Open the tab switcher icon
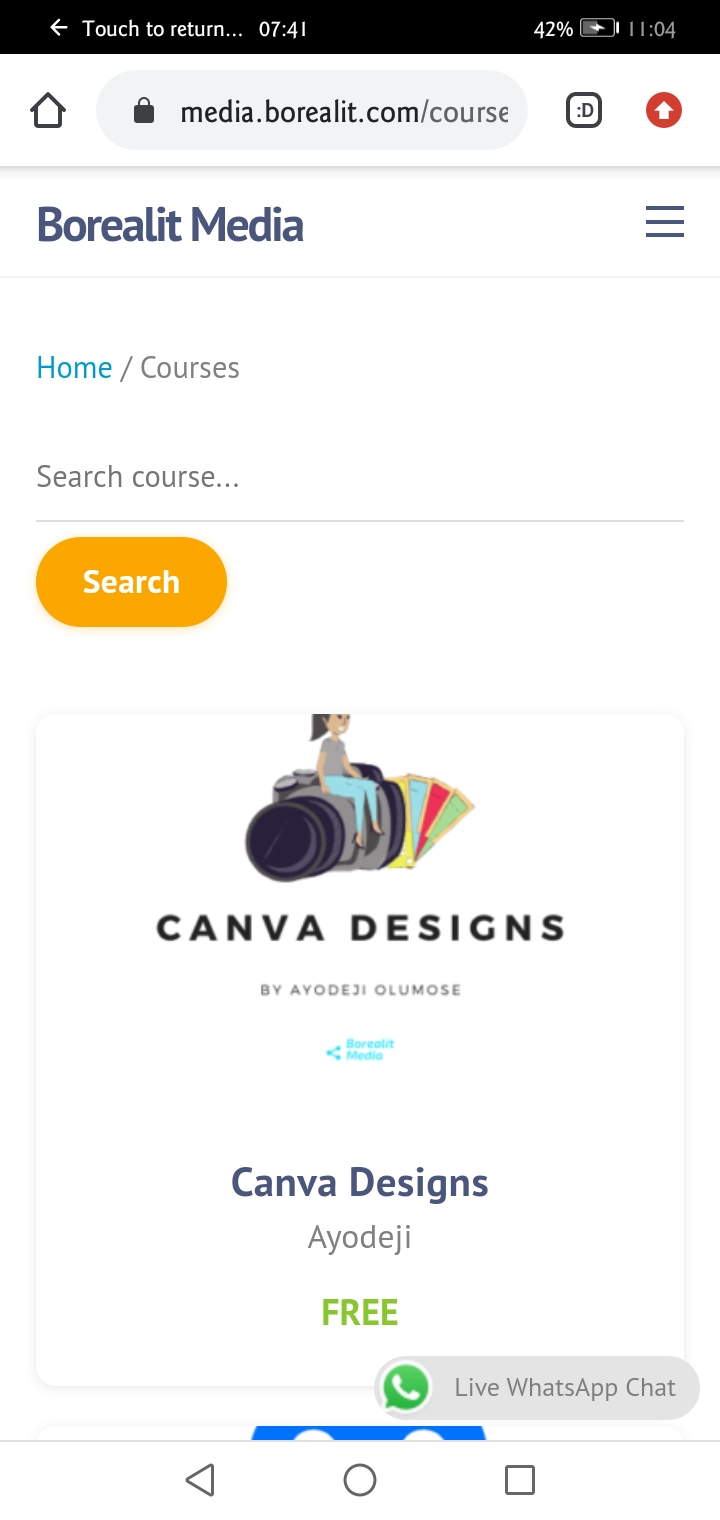Viewport: 720px width, 1520px height. tap(584, 111)
